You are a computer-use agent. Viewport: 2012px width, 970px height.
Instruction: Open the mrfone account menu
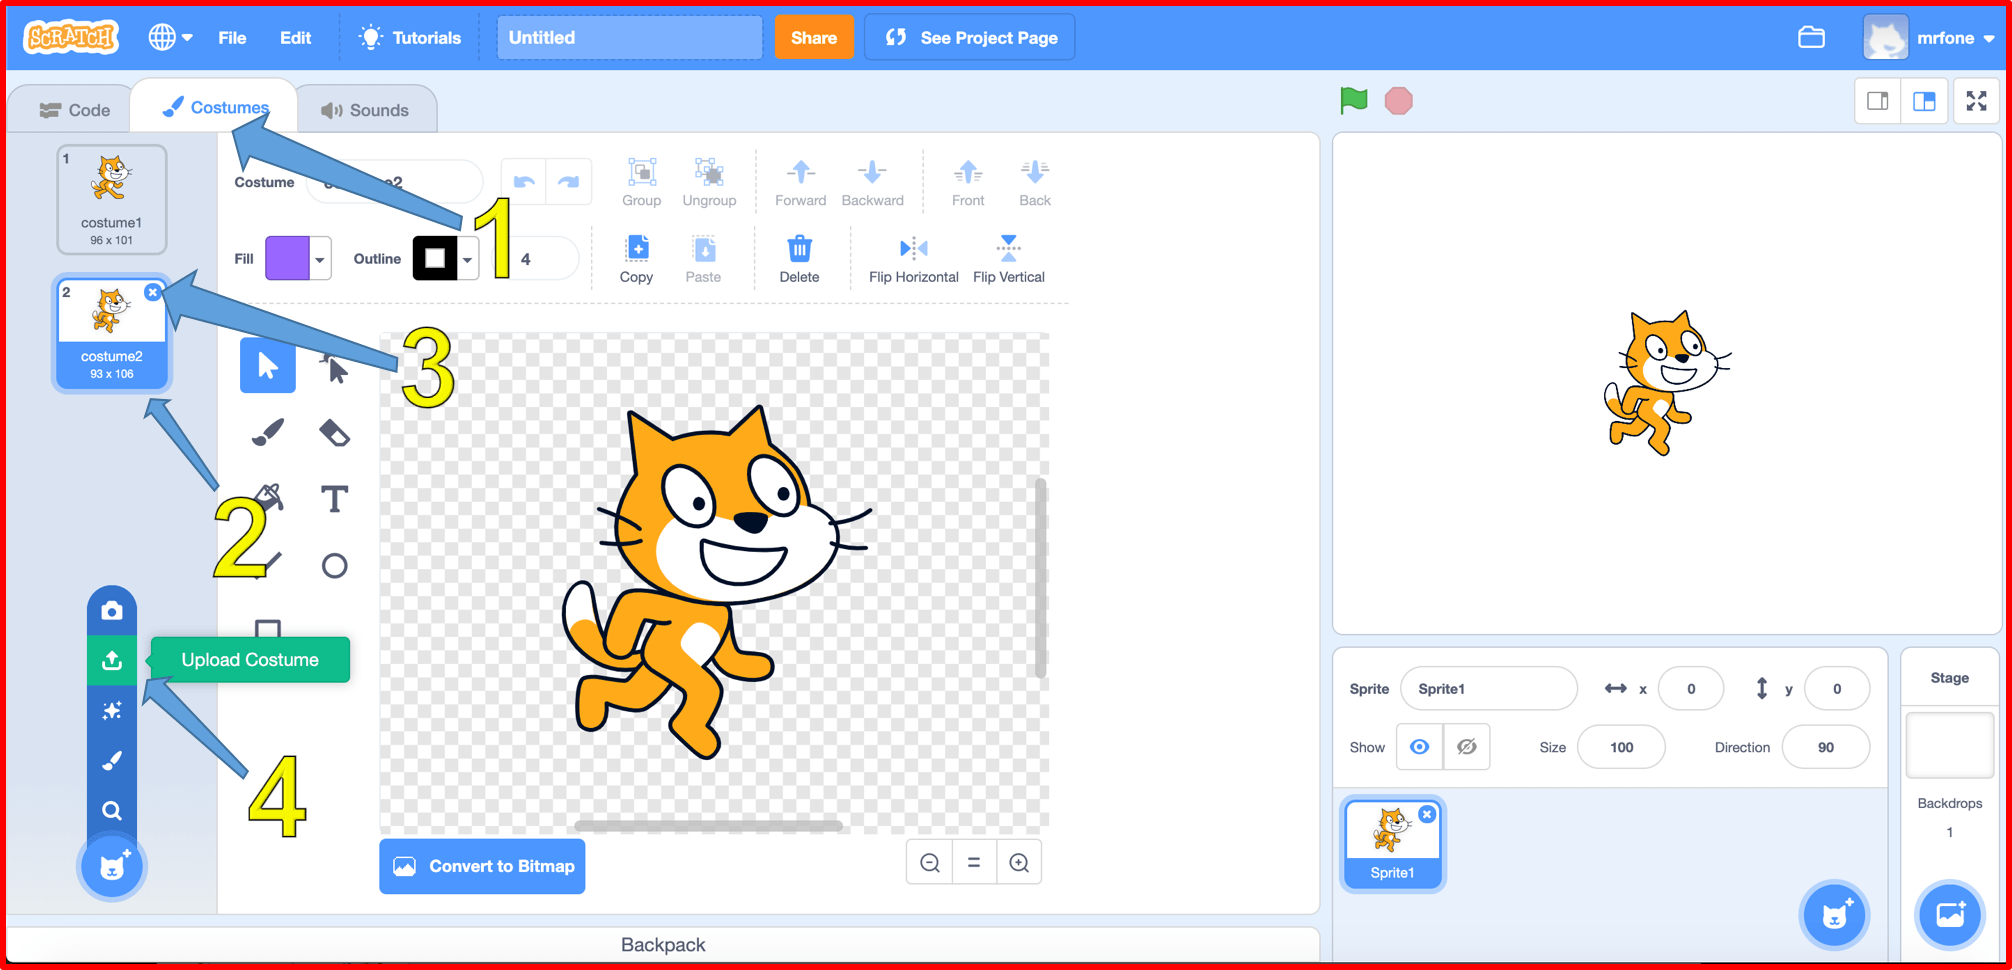(1930, 38)
